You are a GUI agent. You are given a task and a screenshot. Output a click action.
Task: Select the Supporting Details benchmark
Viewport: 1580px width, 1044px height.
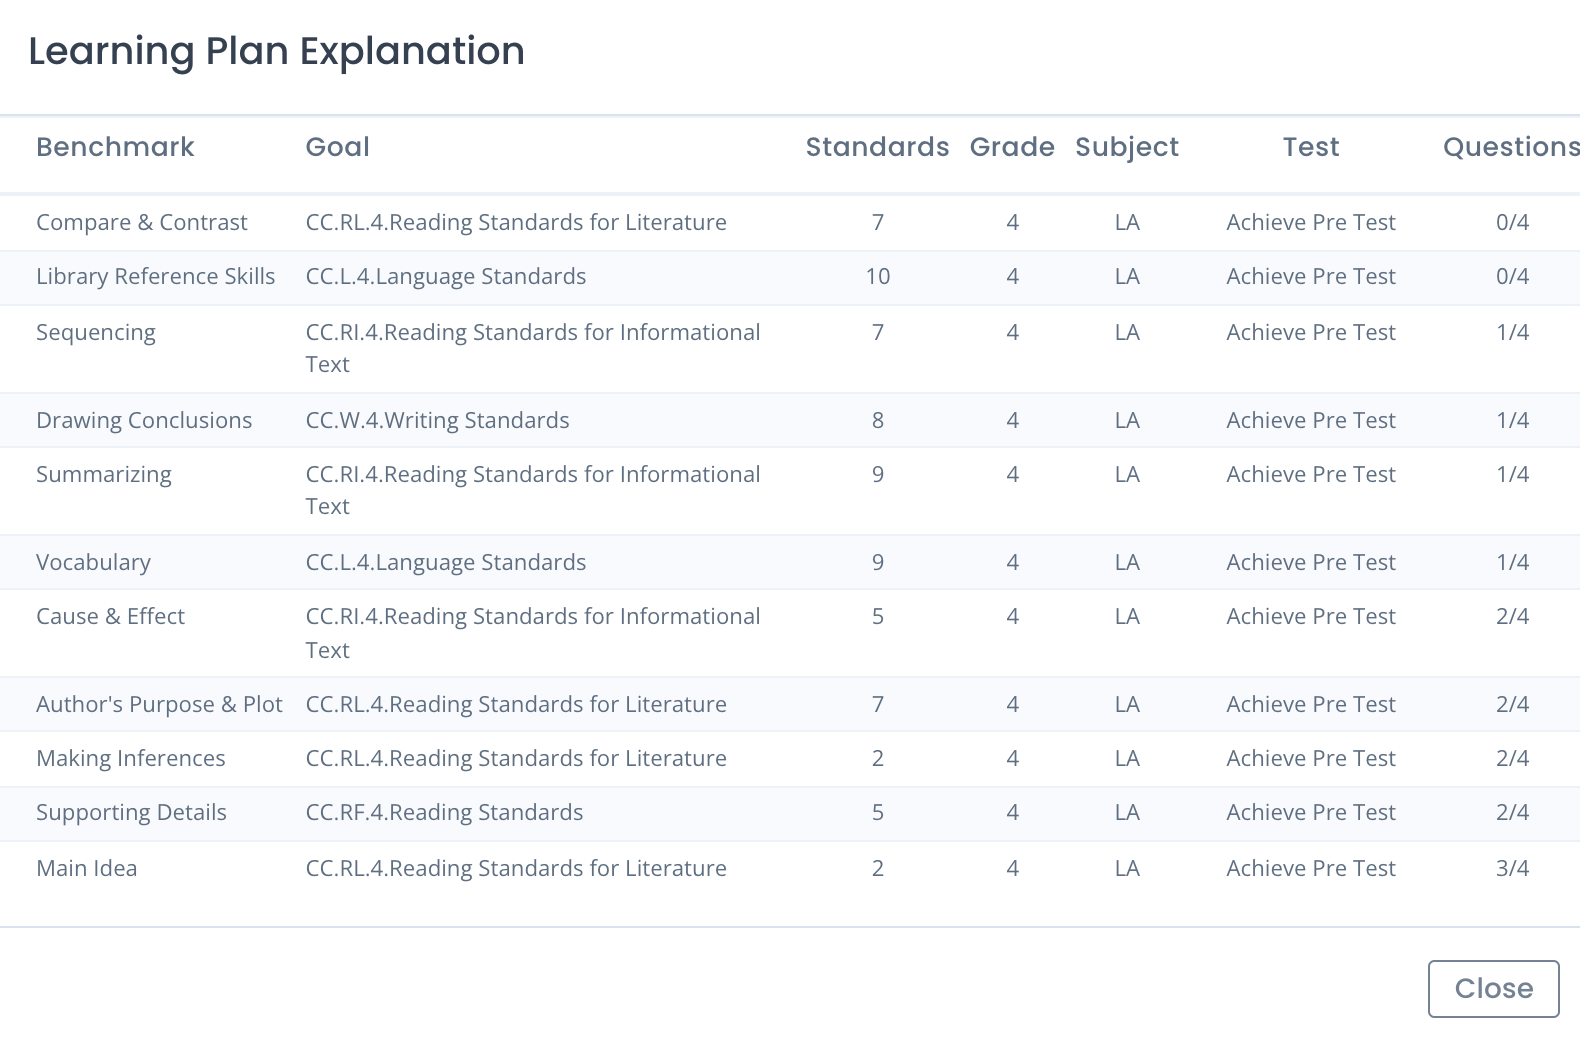click(131, 813)
